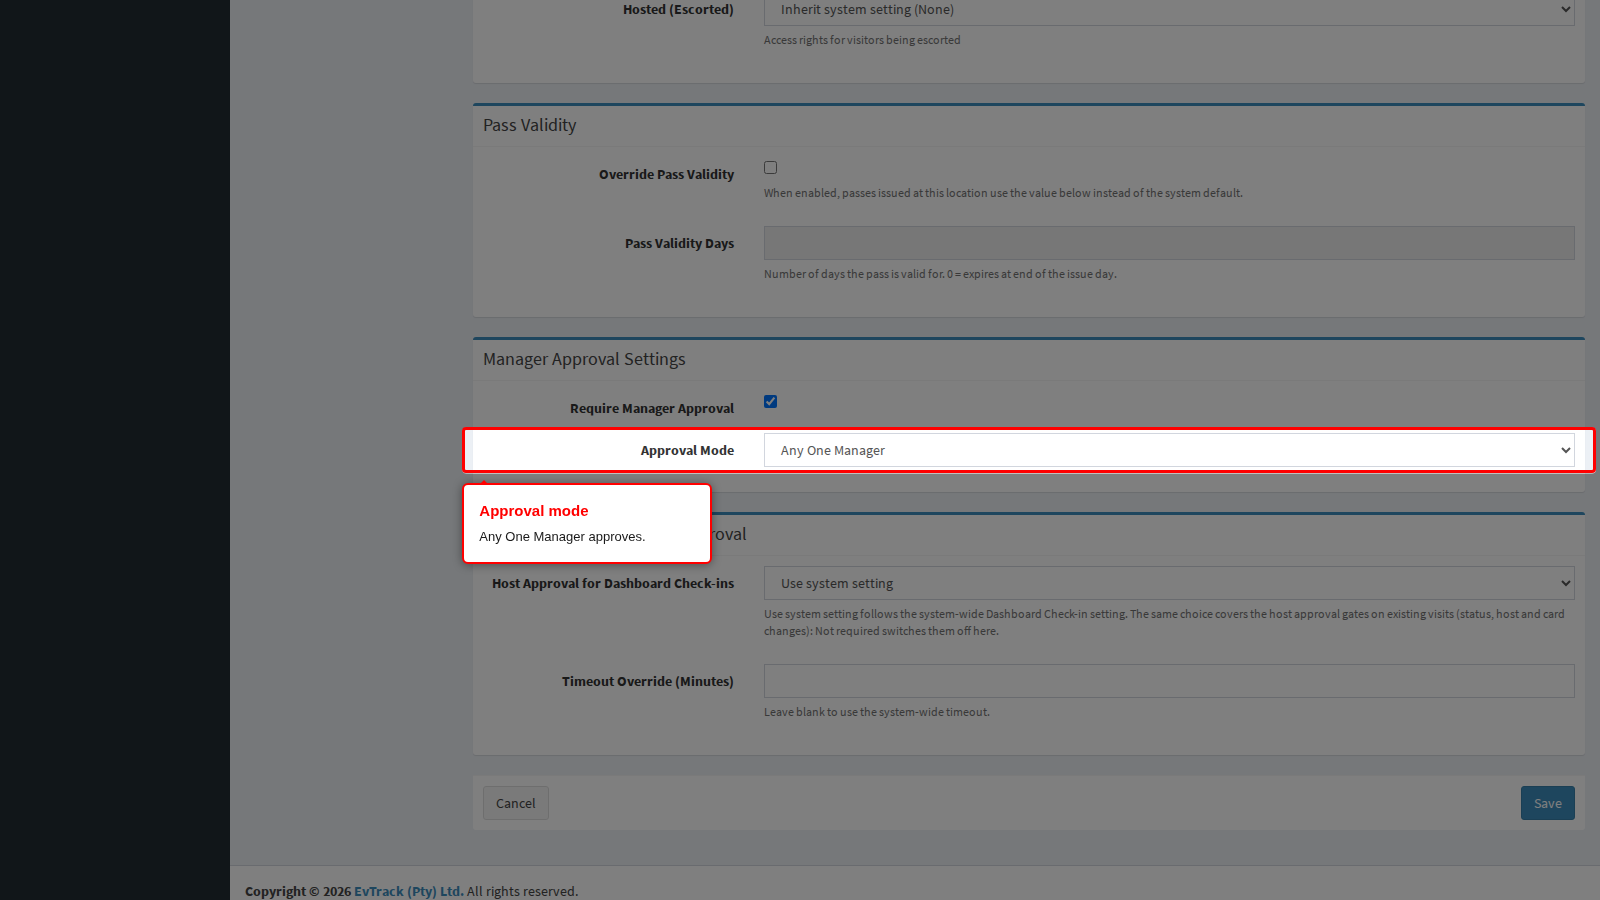Click the 'Any One Manager approves.' tooltip text
The height and width of the screenshot is (900, 1600).
(562, 537)
